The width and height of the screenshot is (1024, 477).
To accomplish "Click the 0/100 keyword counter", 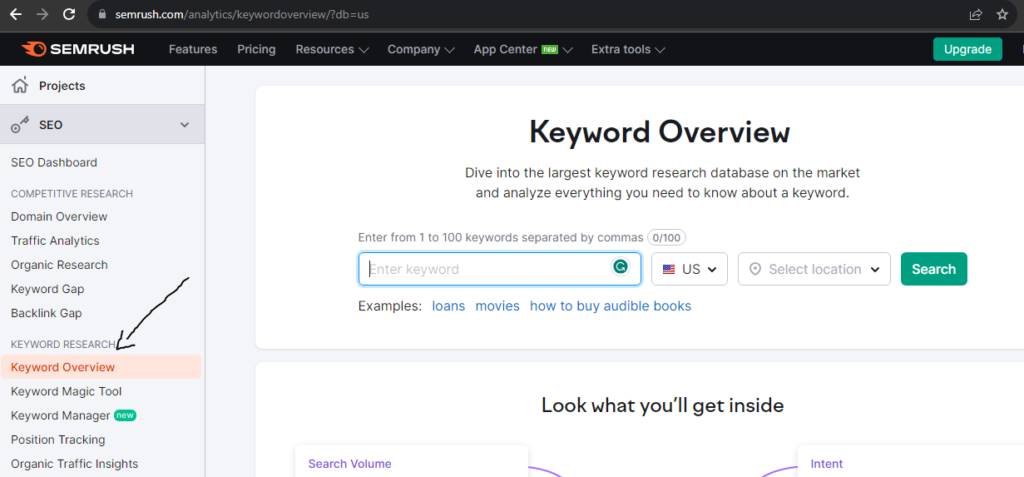I will (x=666, y=237).
